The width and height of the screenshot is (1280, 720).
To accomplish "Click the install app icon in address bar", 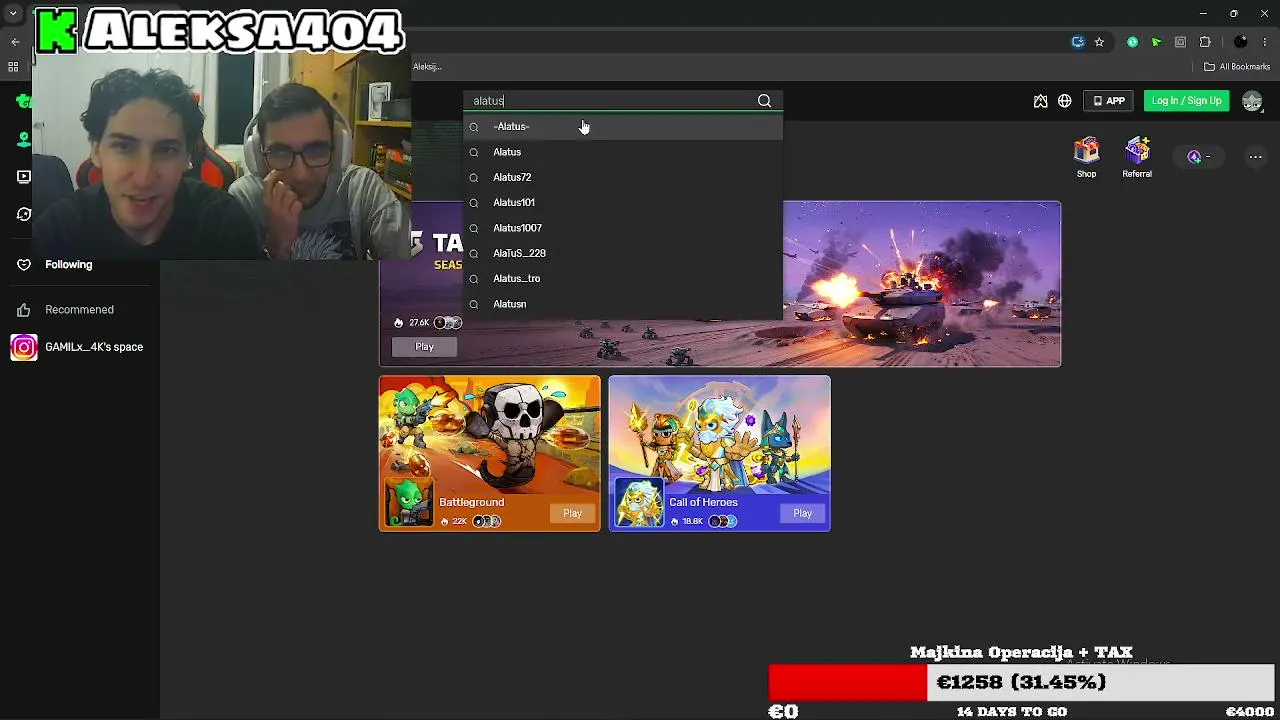I will 1077,42.
